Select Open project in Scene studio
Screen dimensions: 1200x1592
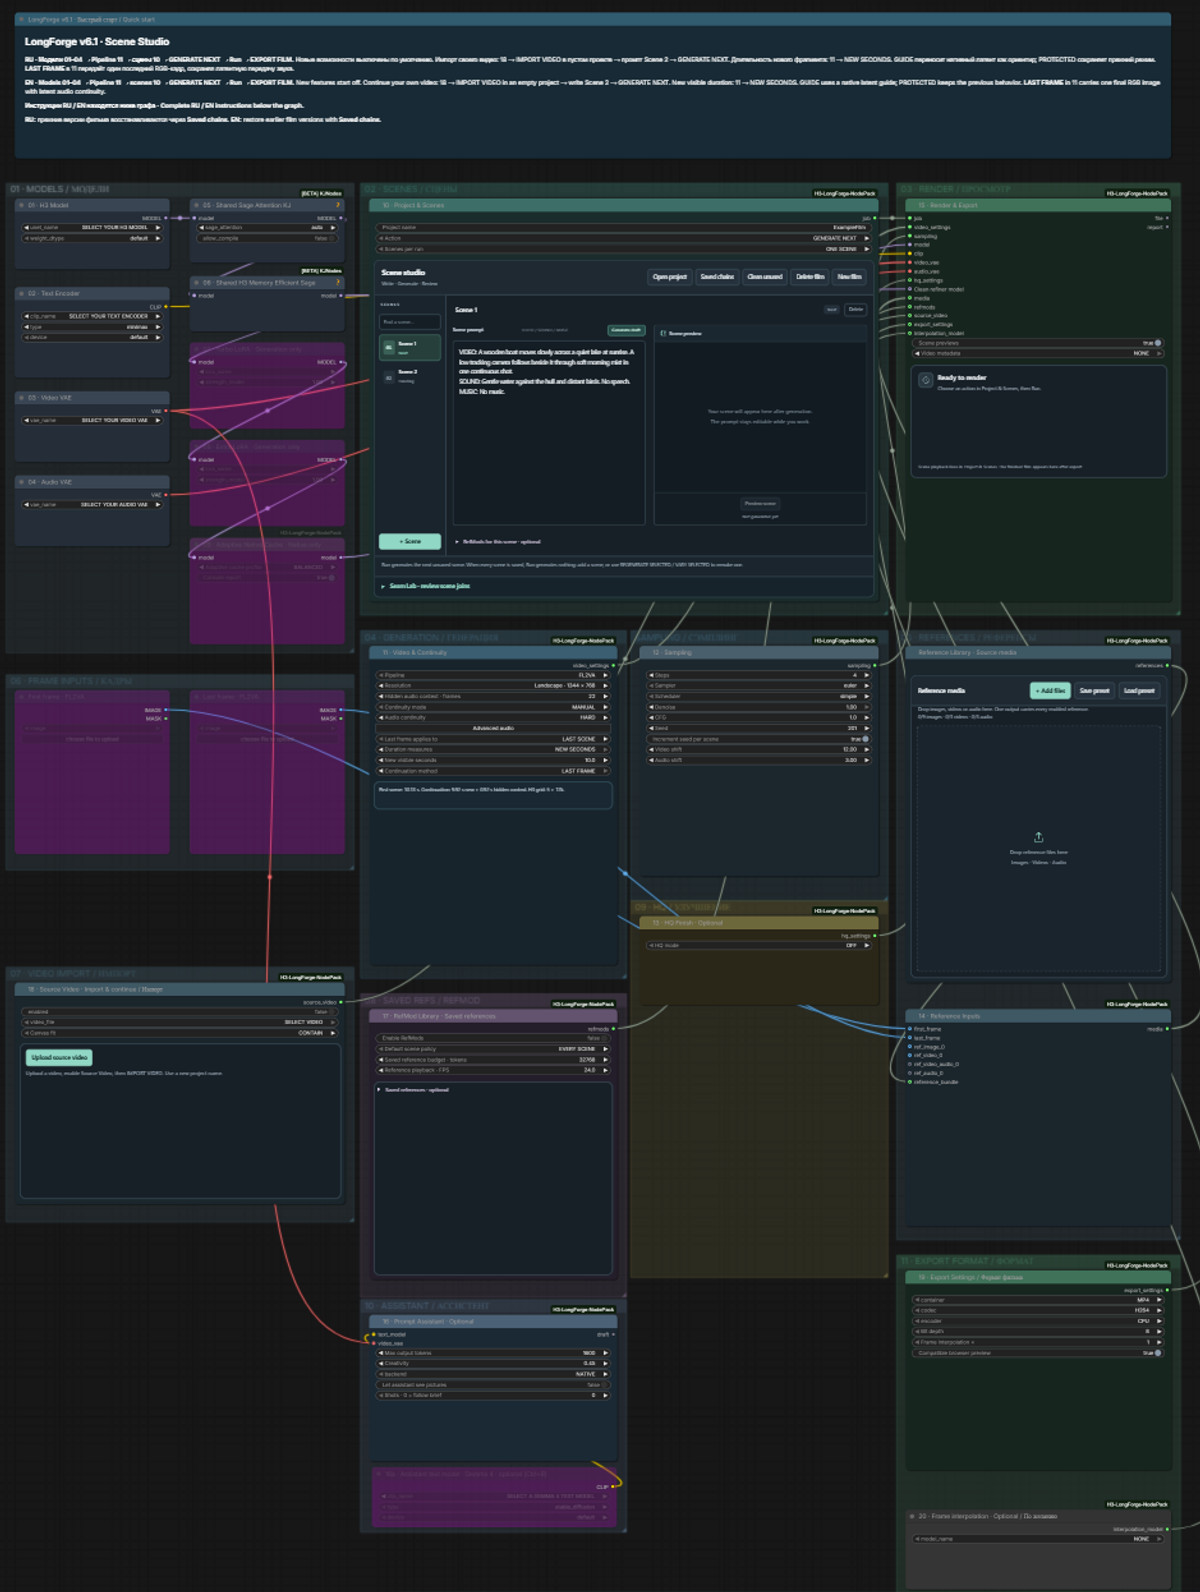tap(670, 277)
